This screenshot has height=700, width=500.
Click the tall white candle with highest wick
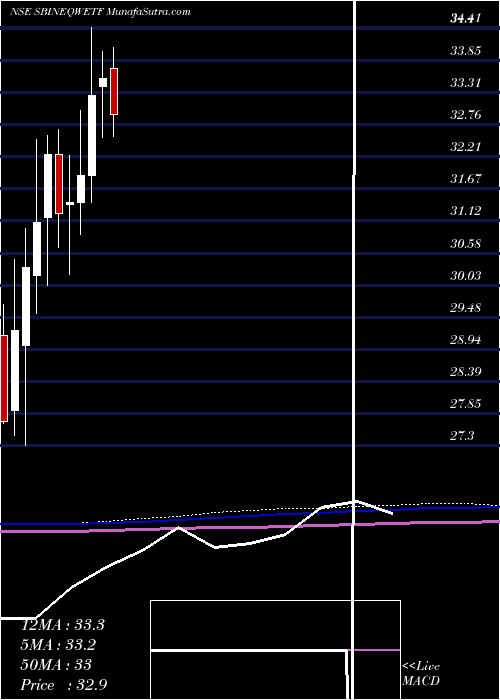(x=92, y=135)
